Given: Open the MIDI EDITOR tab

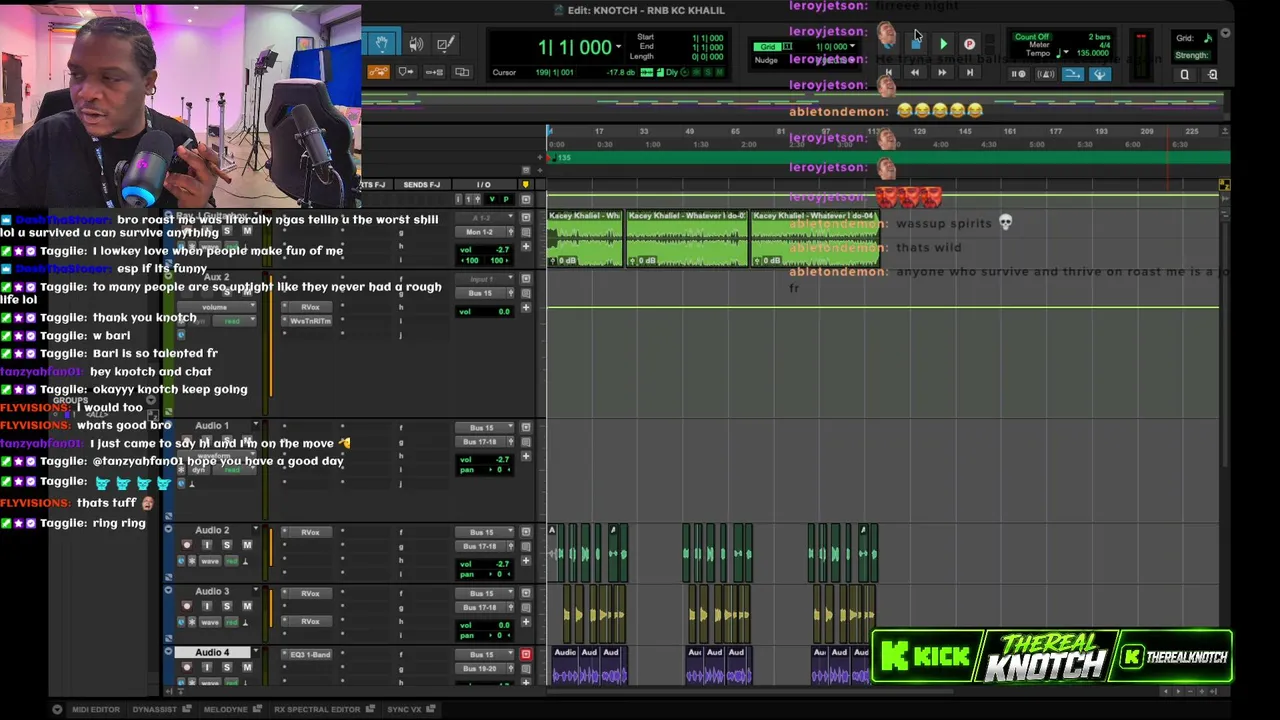Looking at the screenshot, I should coord(95,709).
